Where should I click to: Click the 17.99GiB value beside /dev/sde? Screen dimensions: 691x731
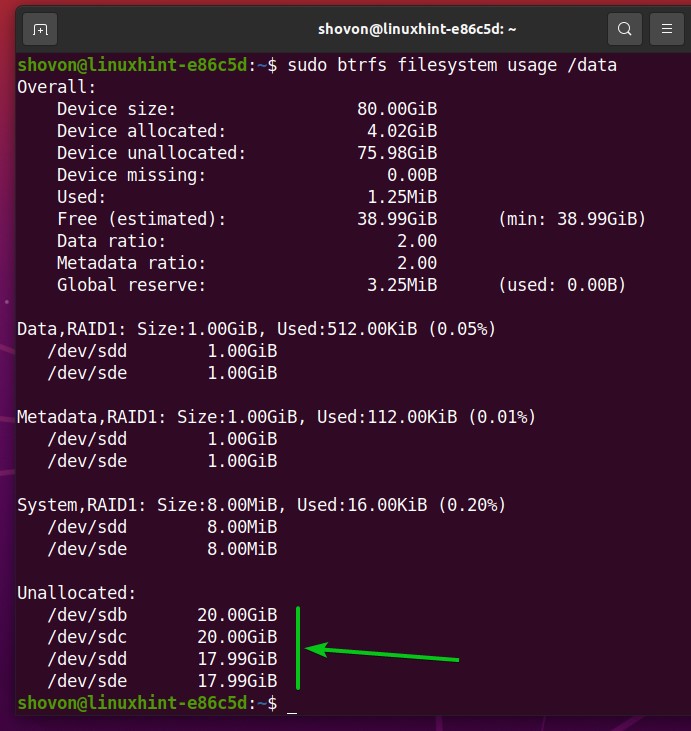tap(237, 681)
